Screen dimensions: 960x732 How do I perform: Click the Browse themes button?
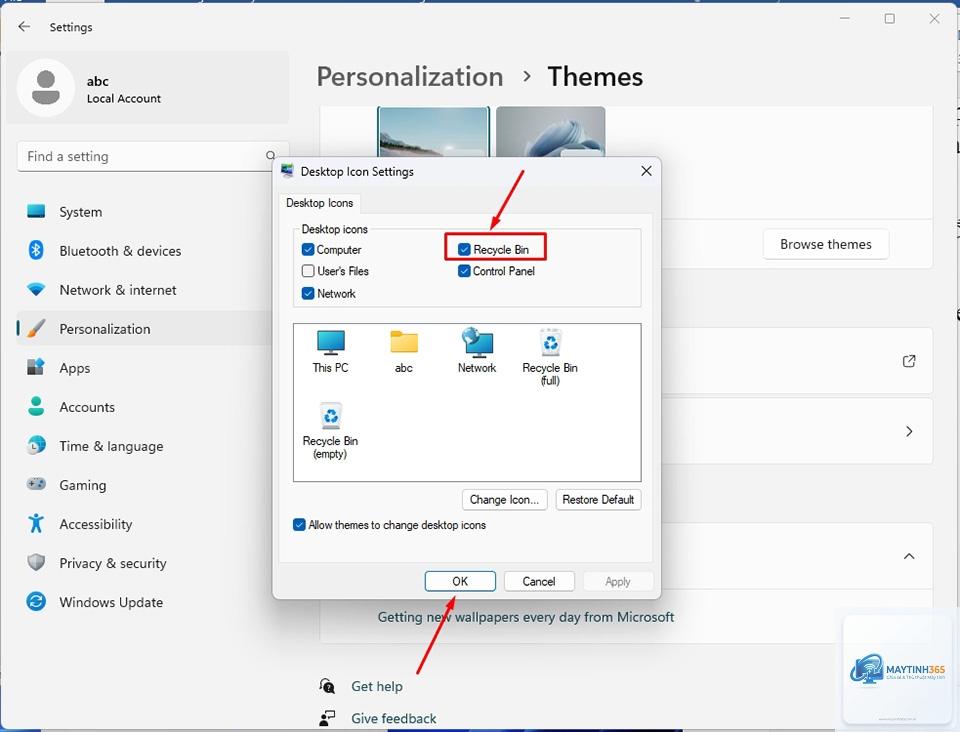[826, 244]
